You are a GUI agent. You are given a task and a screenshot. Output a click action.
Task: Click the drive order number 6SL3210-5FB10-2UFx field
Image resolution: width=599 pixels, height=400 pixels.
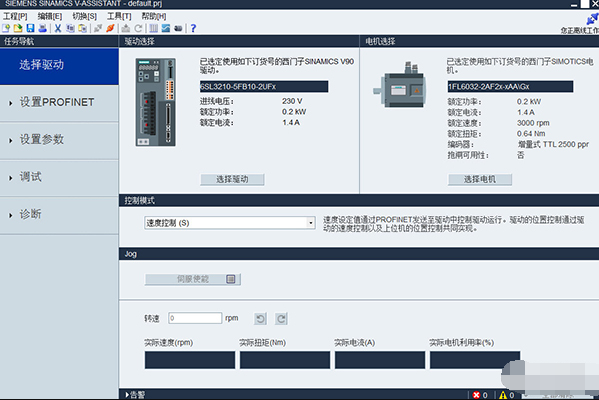pyautogui.click(x=264, y=86)
